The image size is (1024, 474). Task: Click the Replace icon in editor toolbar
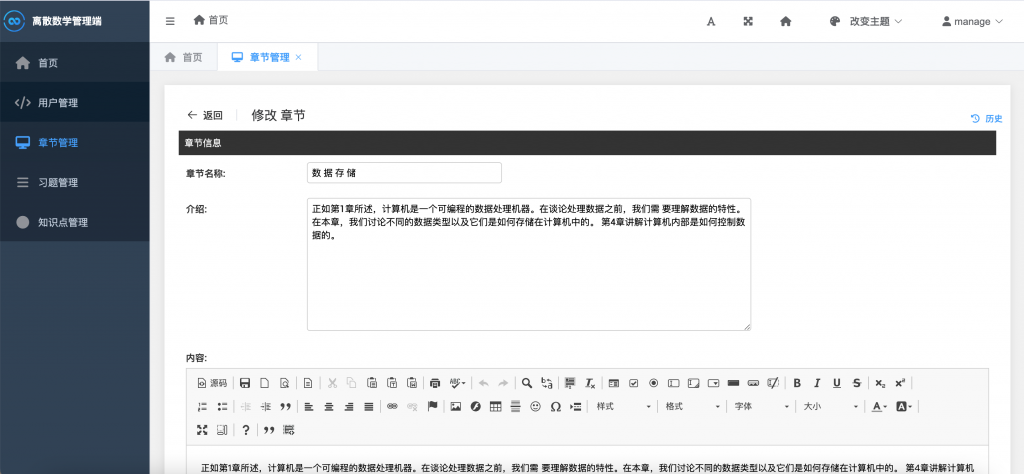pyautogui.click(x=547, y=383)
